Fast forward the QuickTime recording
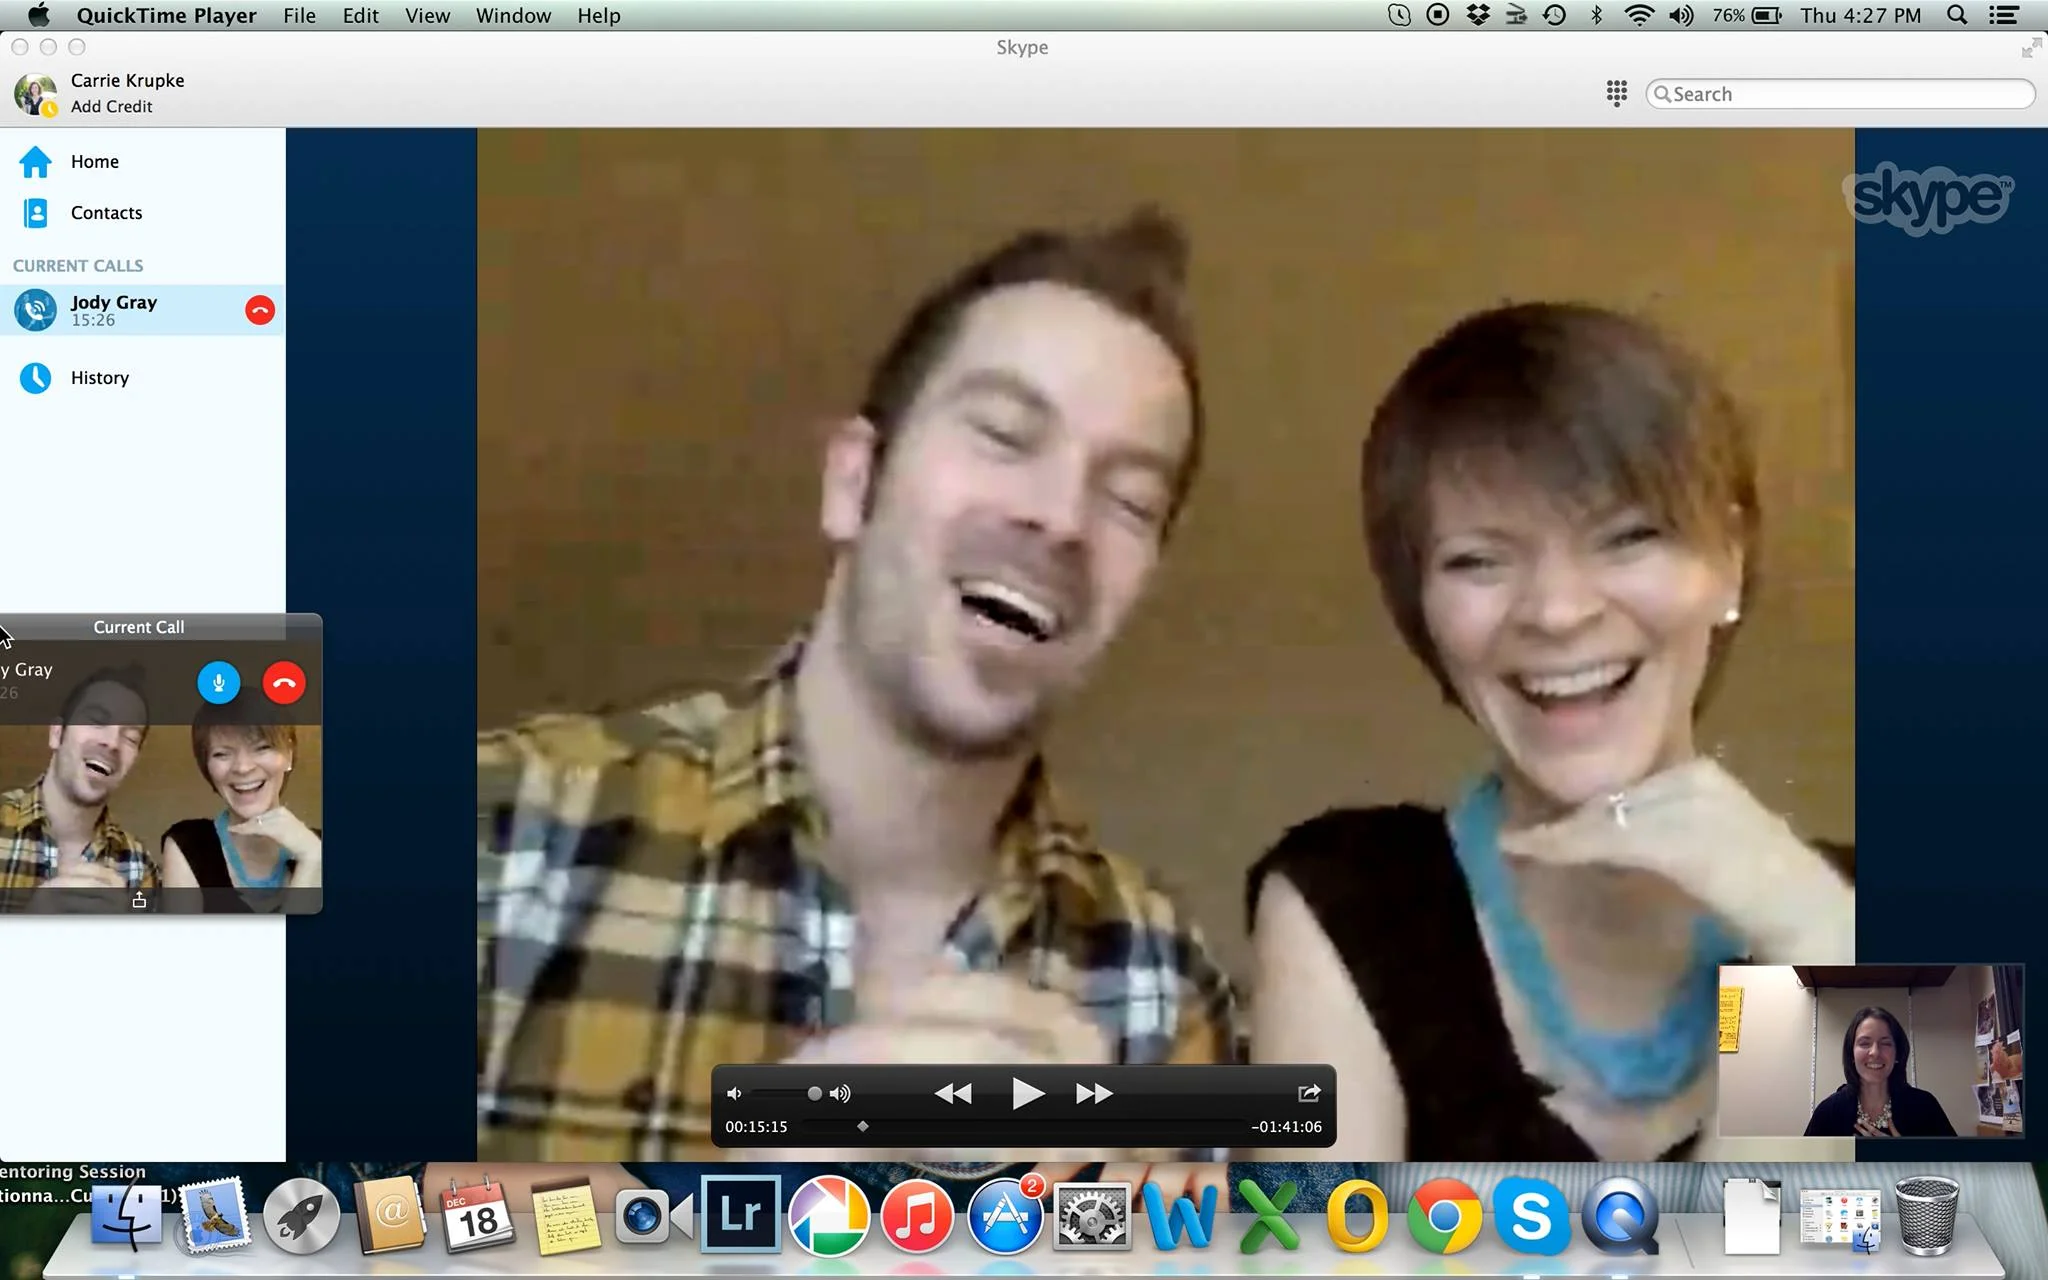Image resolution: width=2048 pixels, height=1280 pixels. point(1094,1094)
